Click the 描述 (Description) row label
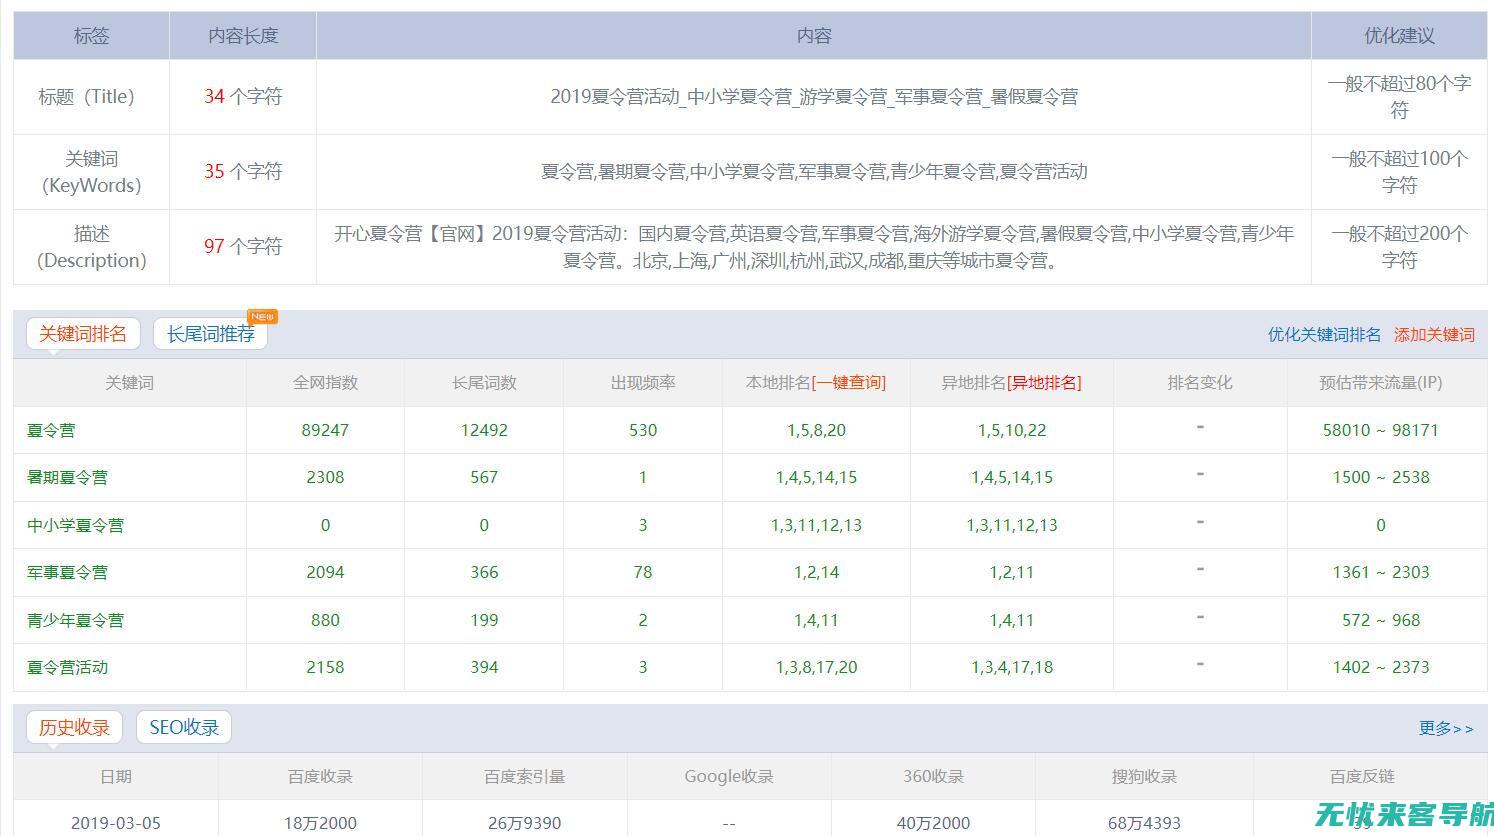 (91, 247)
